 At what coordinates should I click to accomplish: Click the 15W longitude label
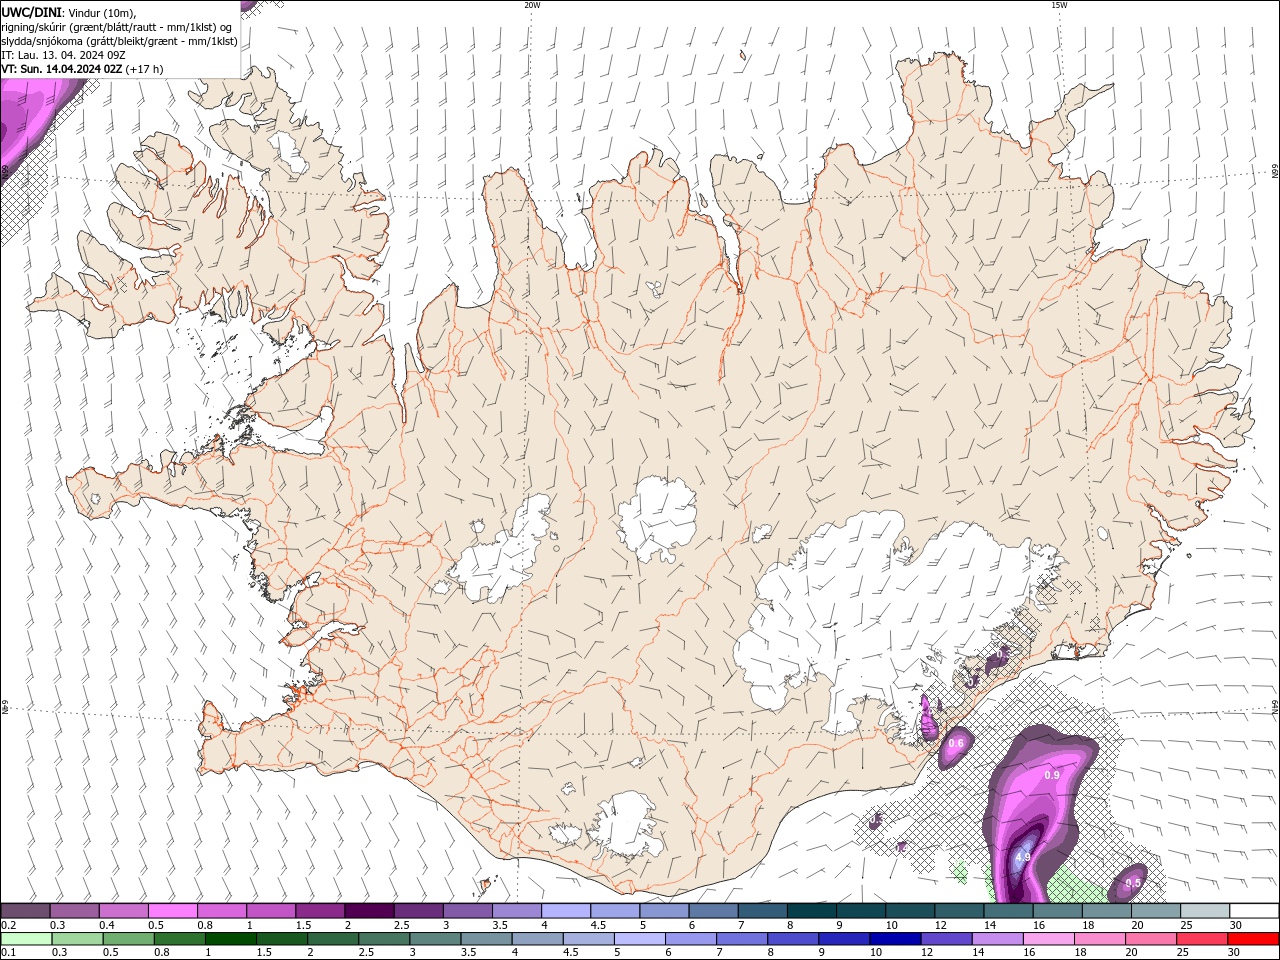[1059, 5]
